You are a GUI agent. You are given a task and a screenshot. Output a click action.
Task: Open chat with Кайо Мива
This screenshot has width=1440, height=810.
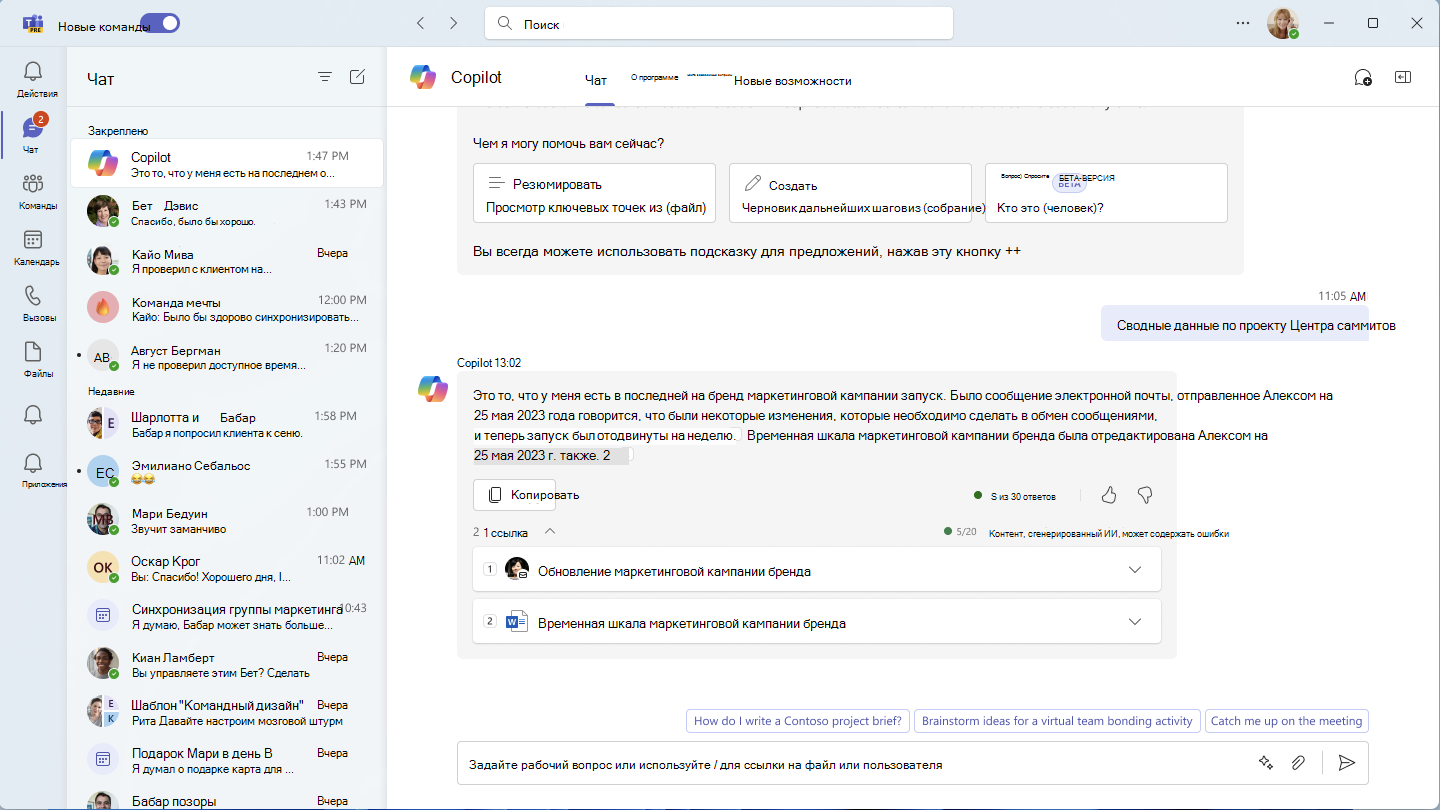point(227,260)
